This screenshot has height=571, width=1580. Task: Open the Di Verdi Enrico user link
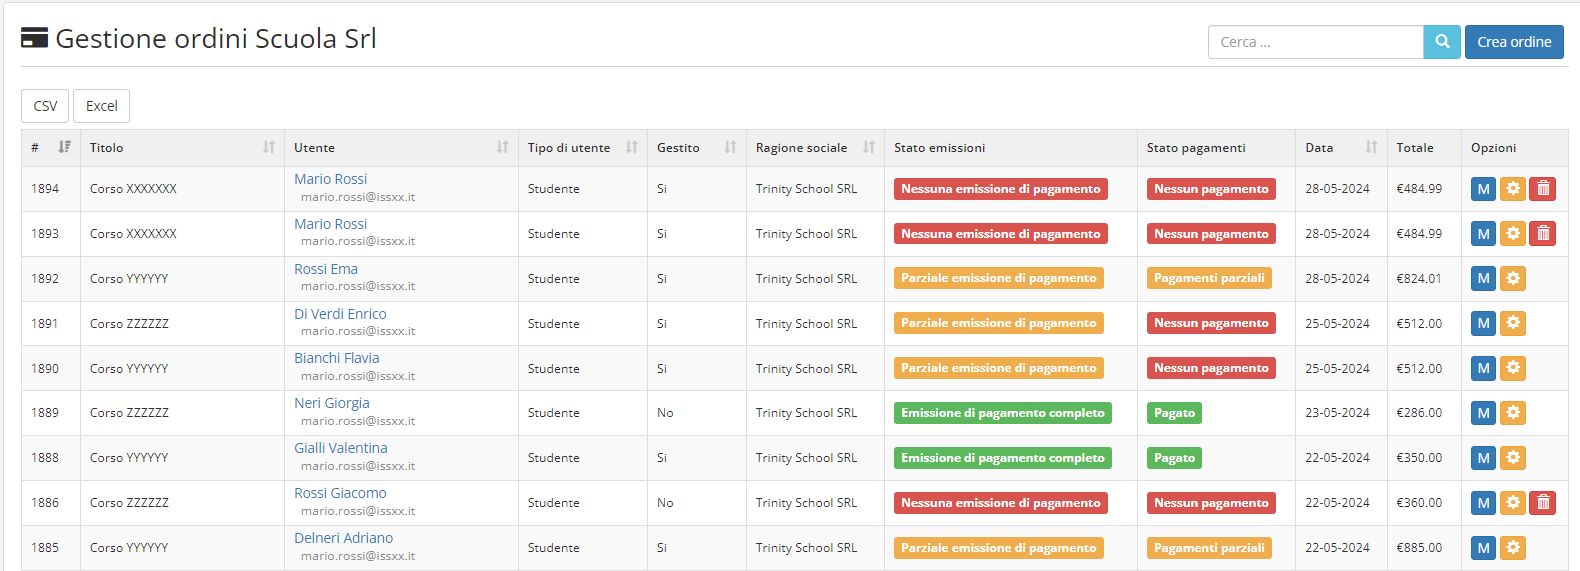(340, 314)
